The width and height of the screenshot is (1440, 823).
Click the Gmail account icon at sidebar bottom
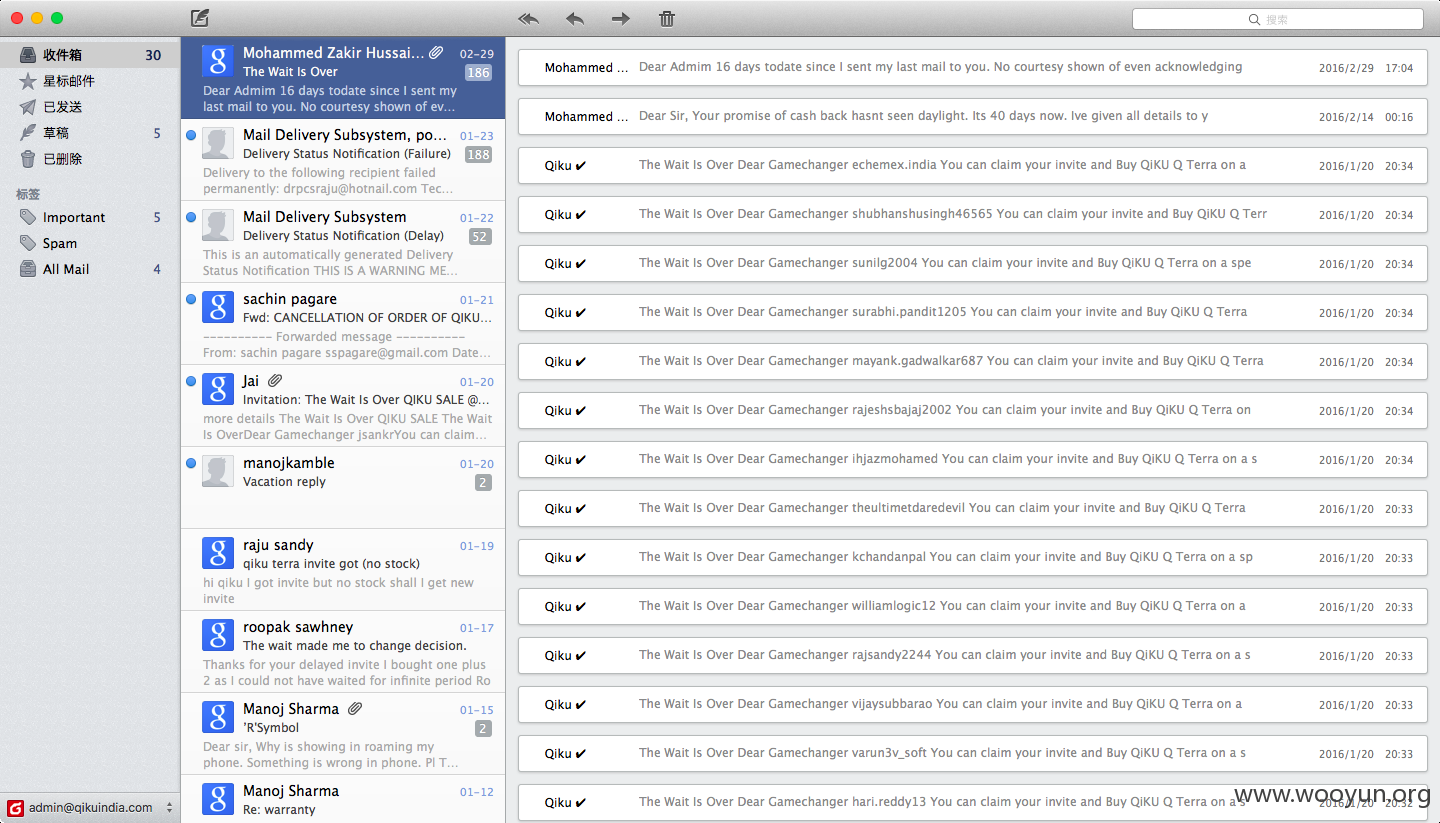point(15,808)
